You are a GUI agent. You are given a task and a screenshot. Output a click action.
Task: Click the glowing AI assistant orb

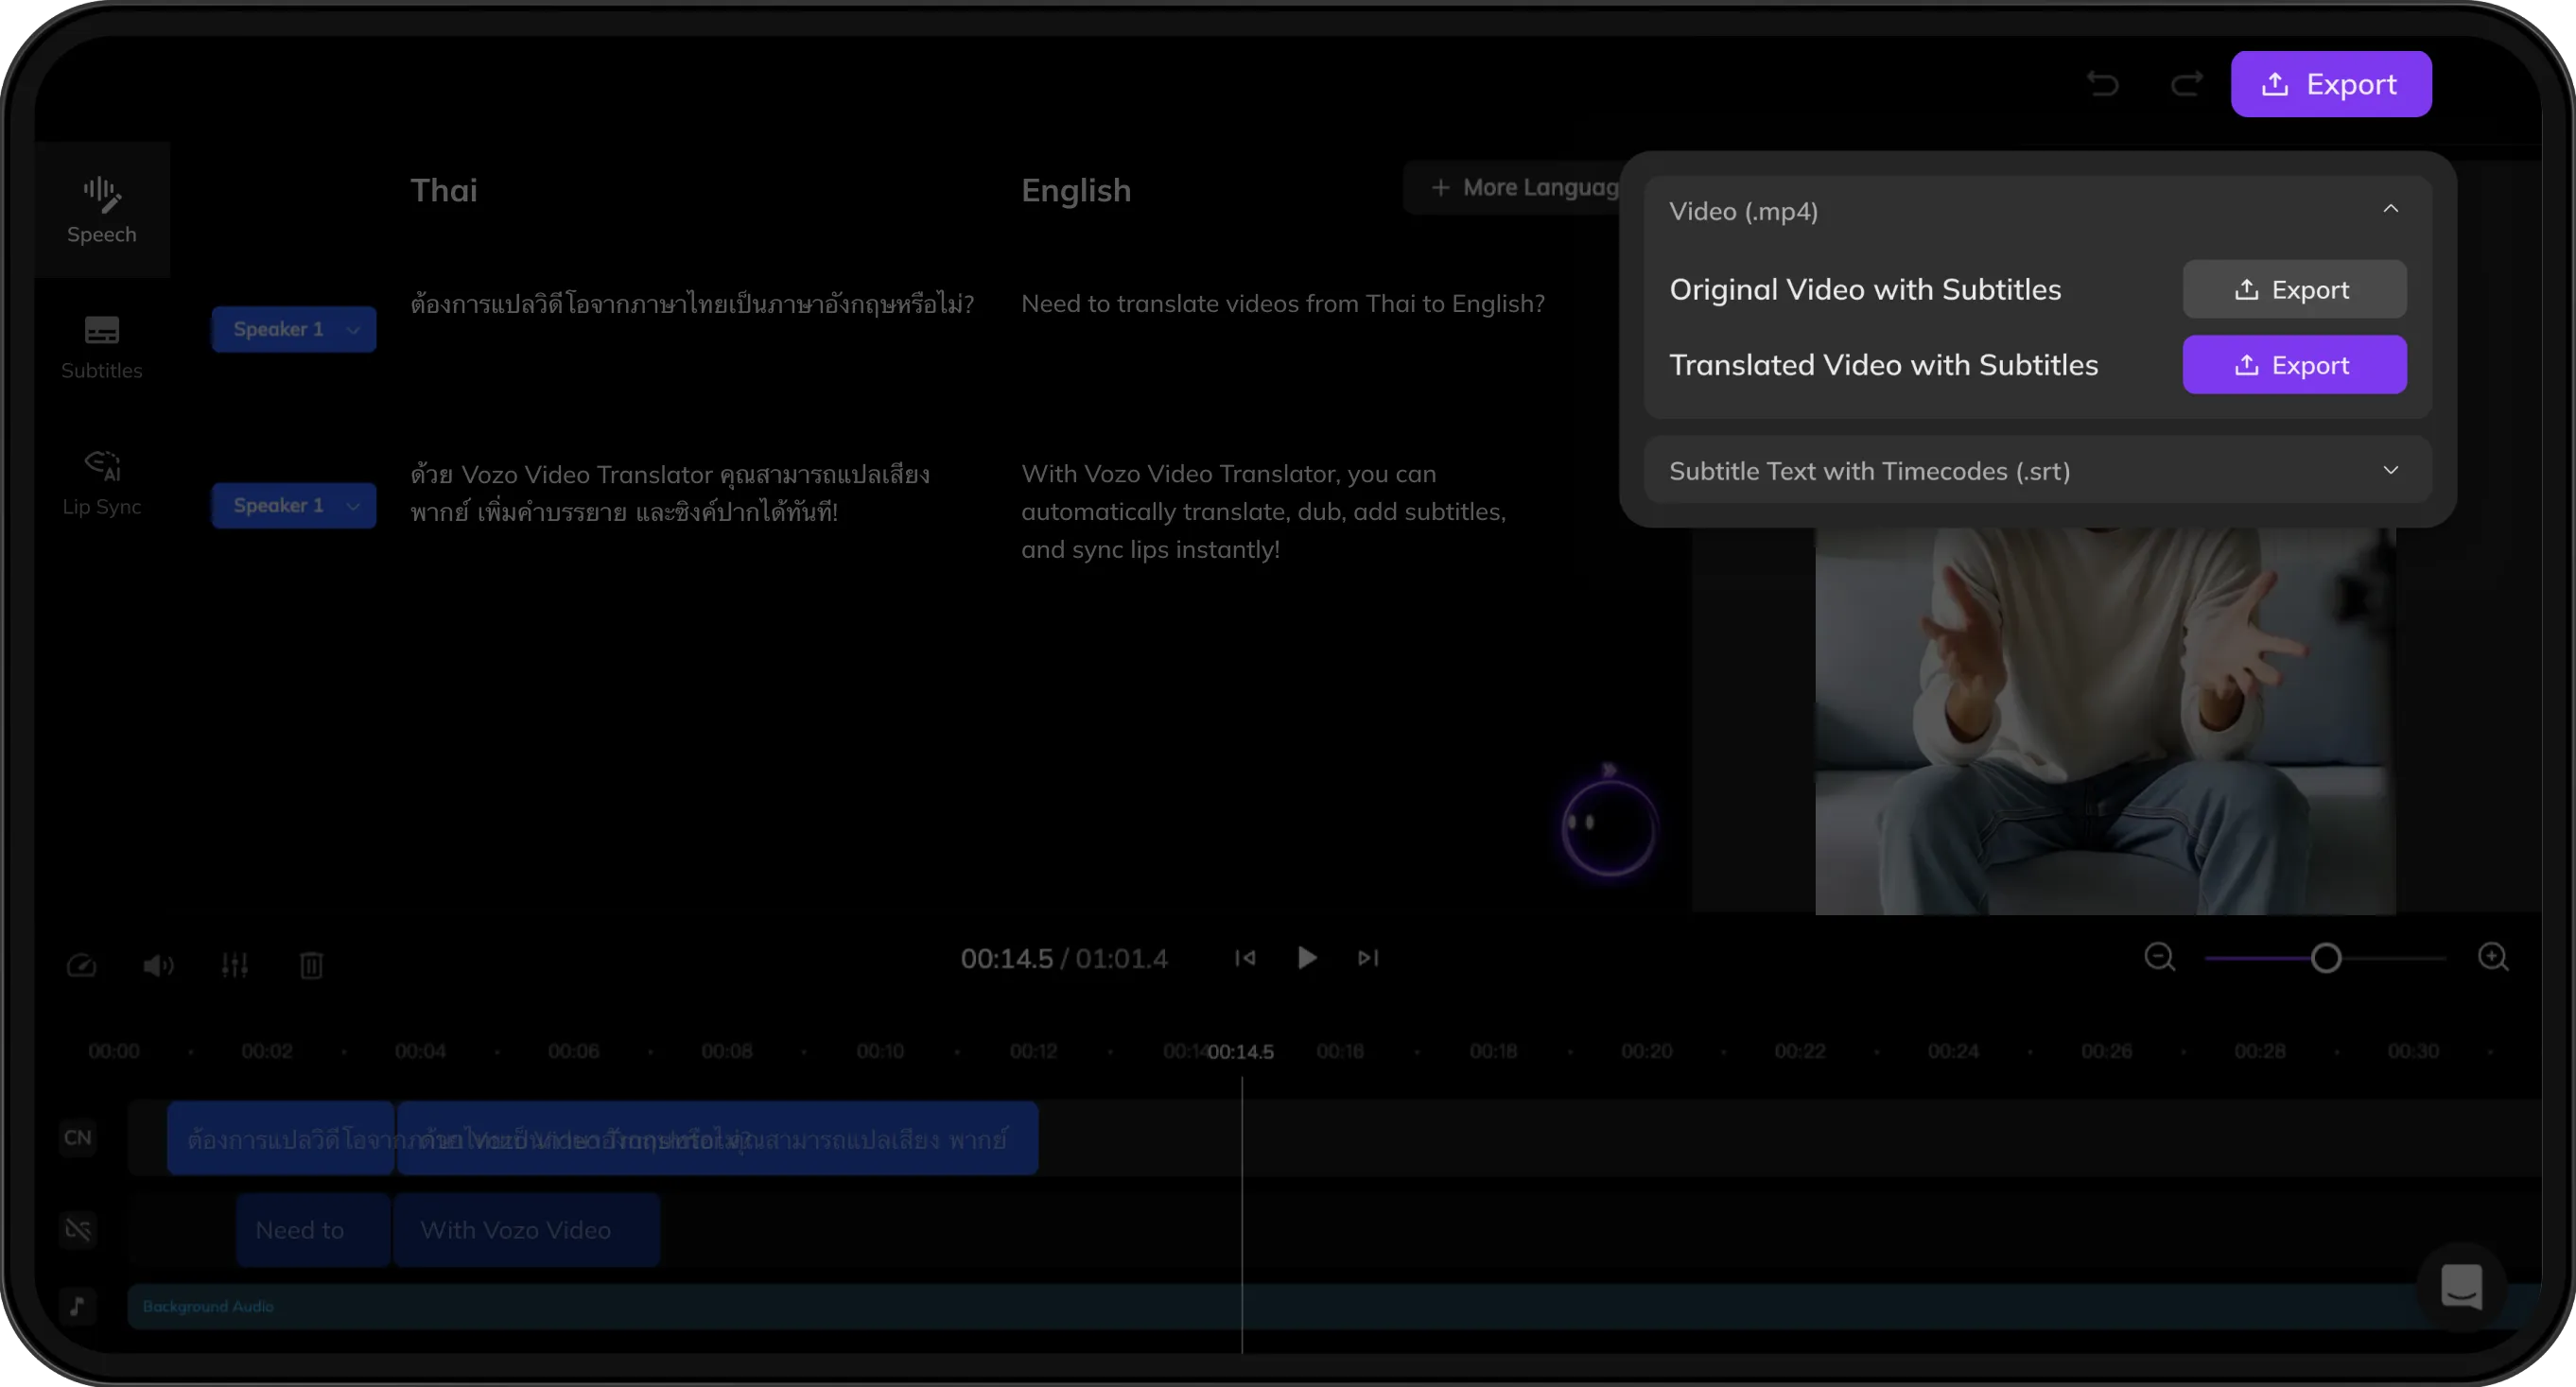click(1608, 828)
